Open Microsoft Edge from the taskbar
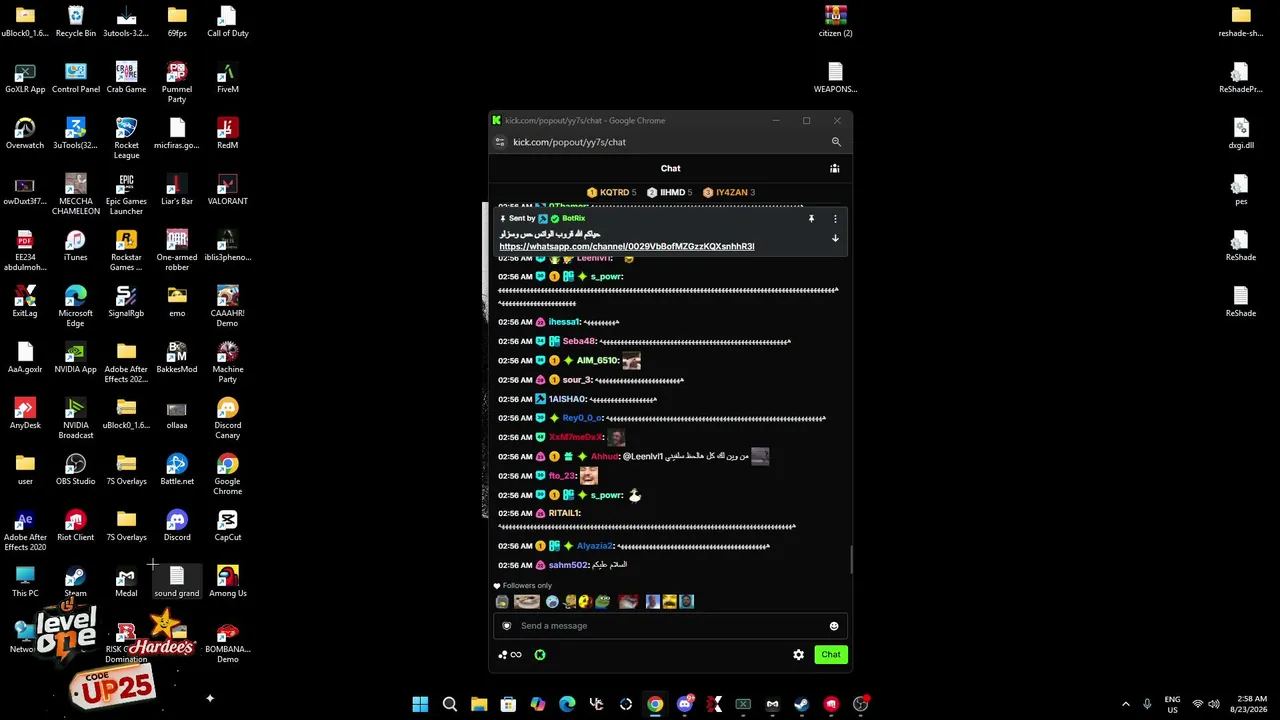Screen dimensions: 1280x720 567,704
